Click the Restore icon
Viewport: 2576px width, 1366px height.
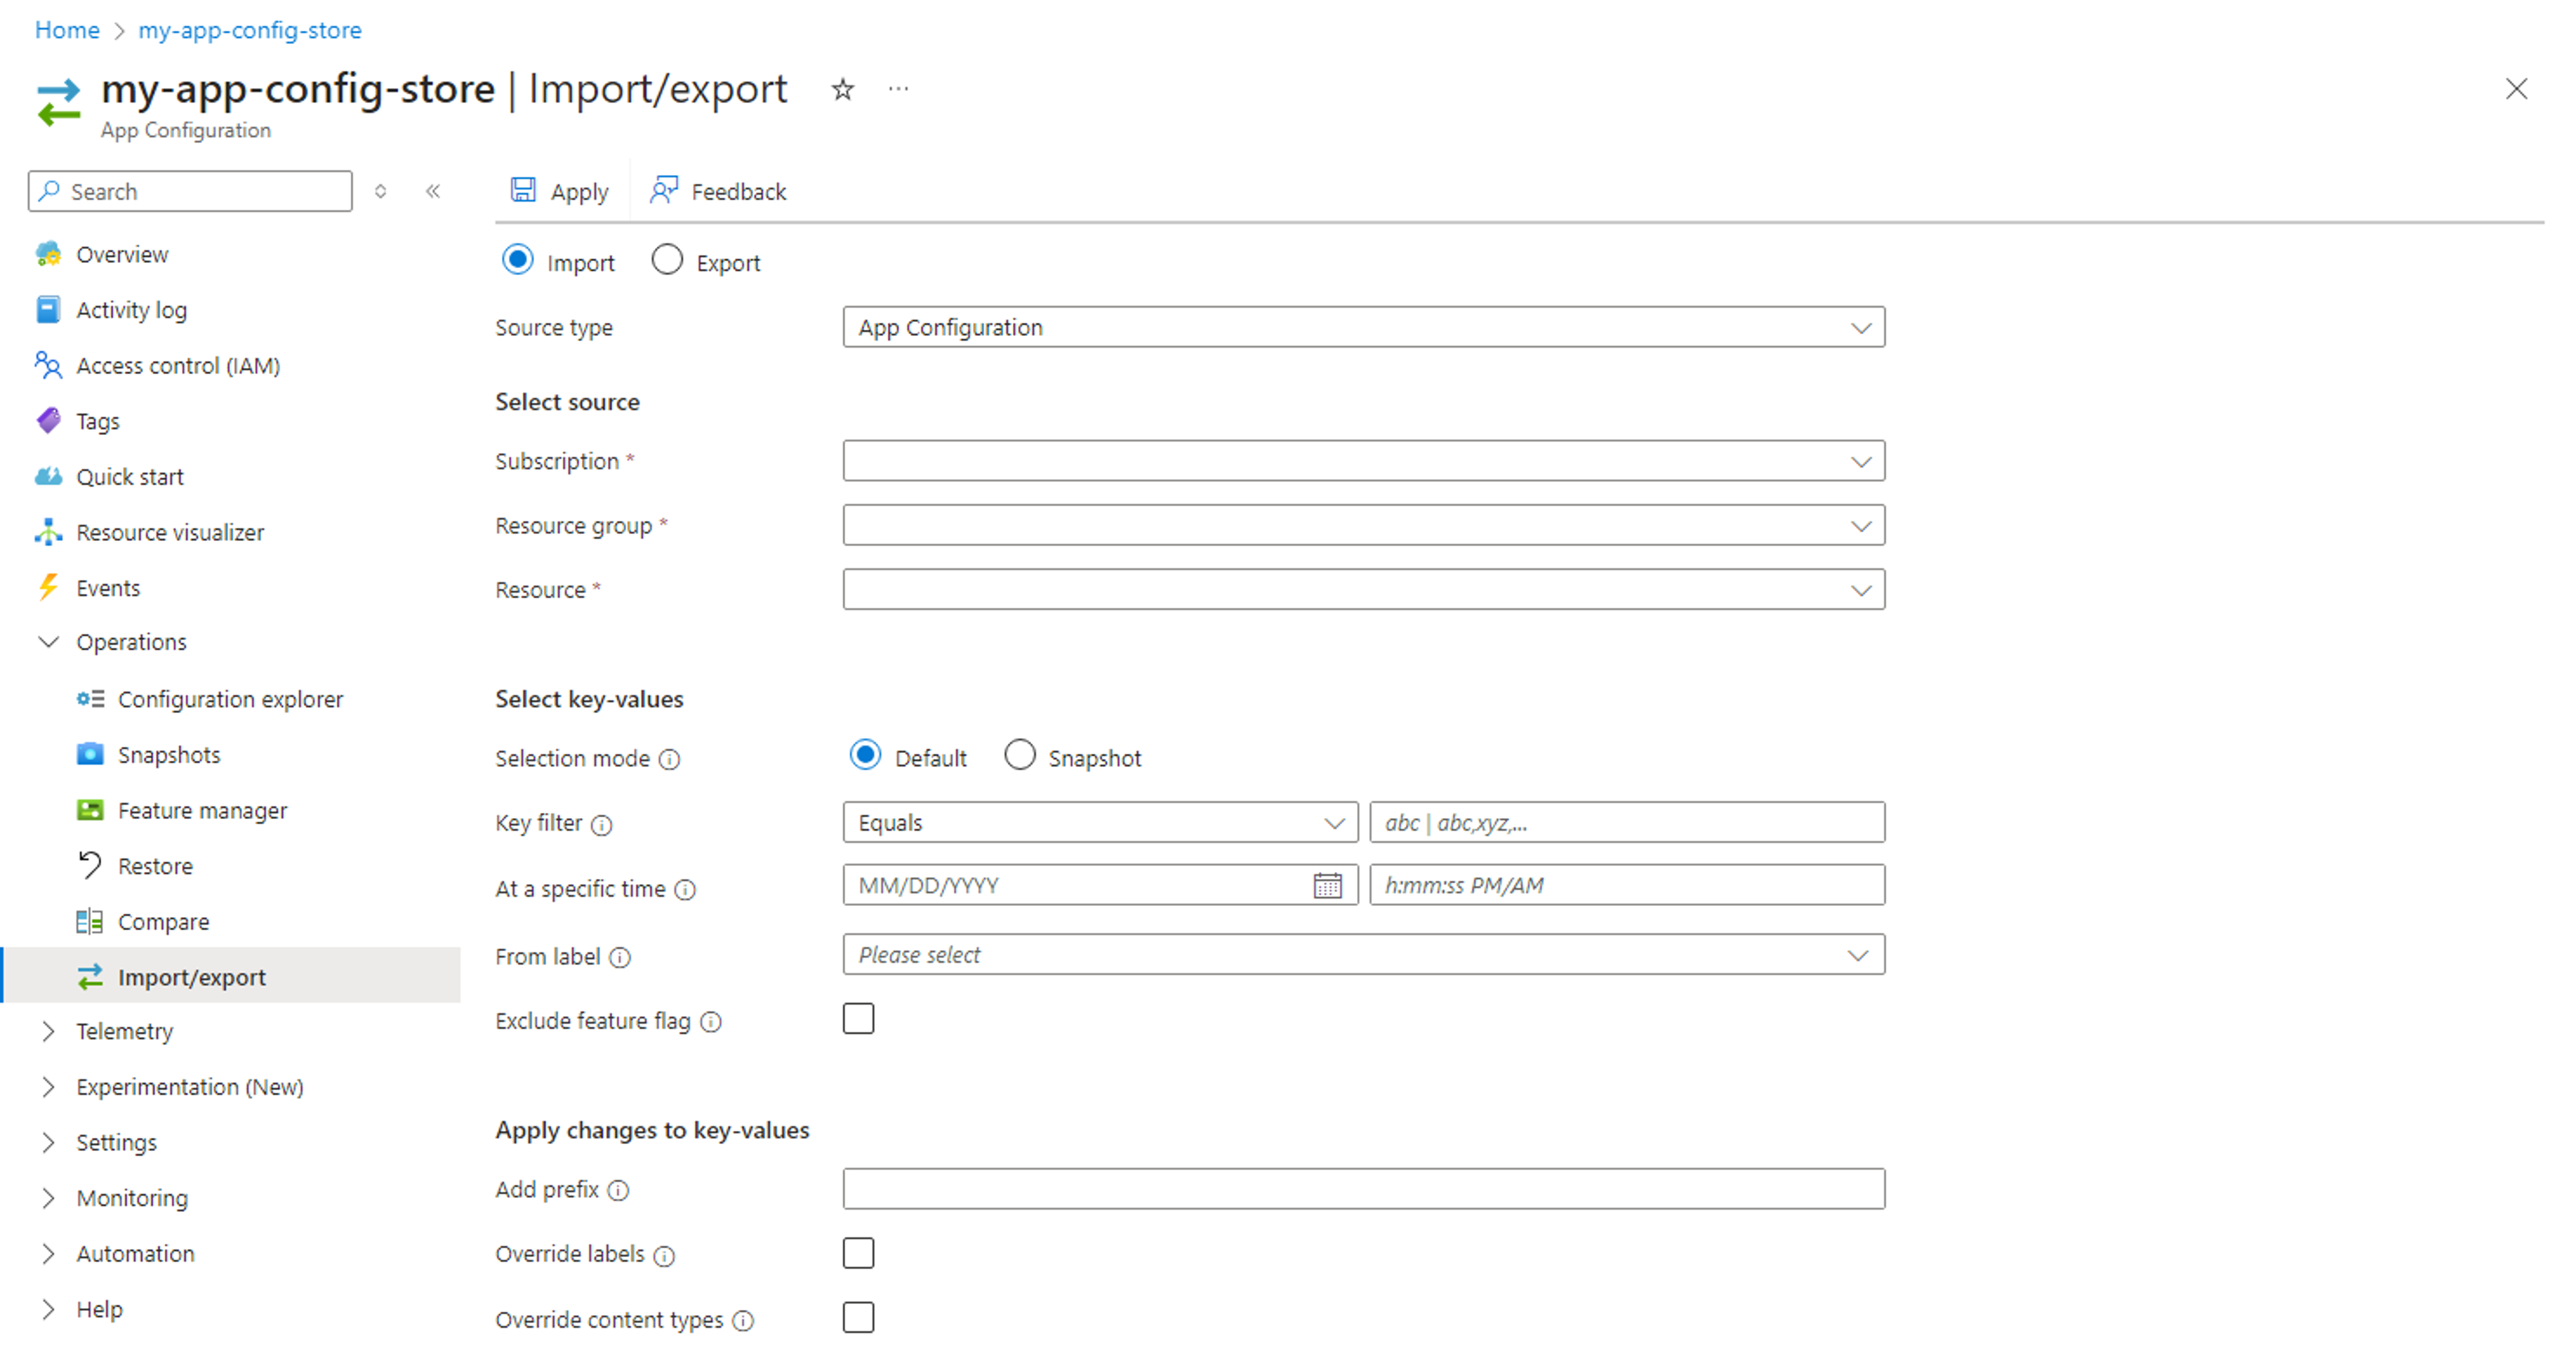click(x=90, y=865)
